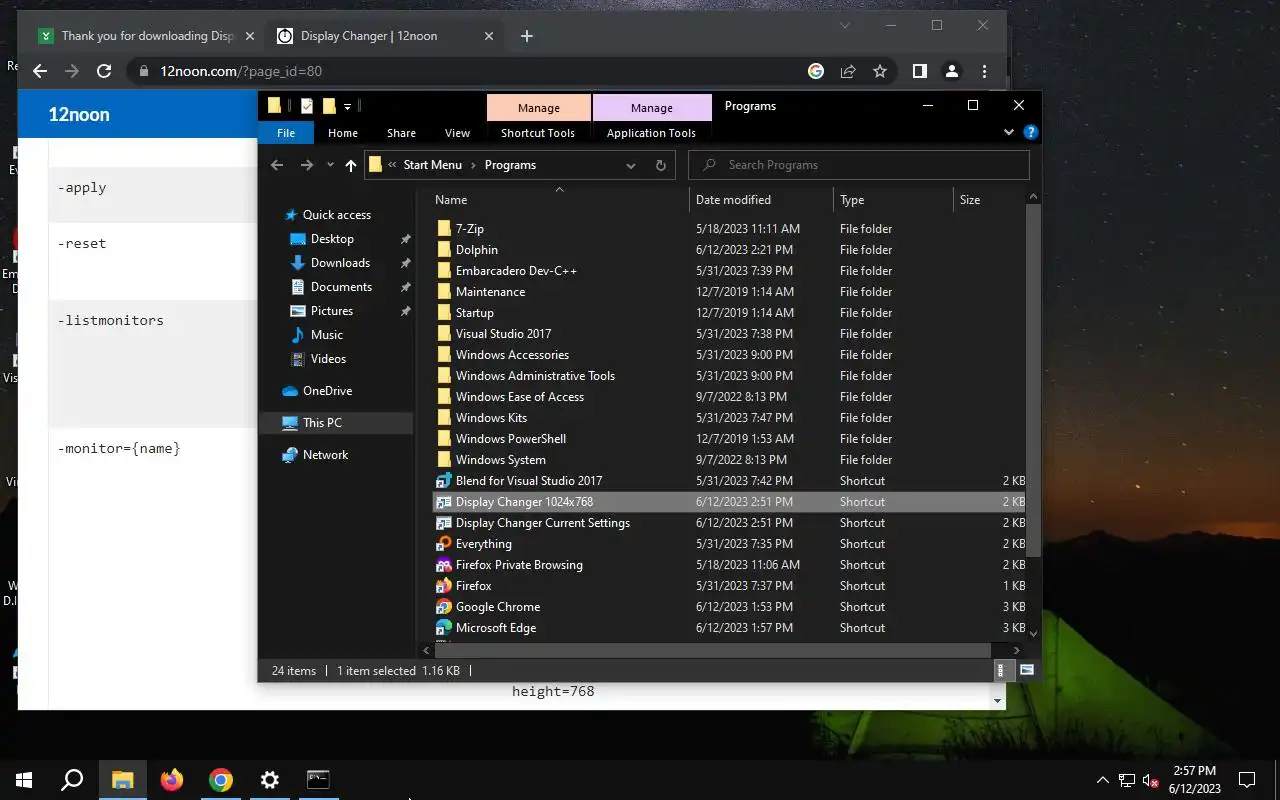Screen dimensions: 1280x800
Task: Click the 12noon site title link
Action: (x=79, y=114)
